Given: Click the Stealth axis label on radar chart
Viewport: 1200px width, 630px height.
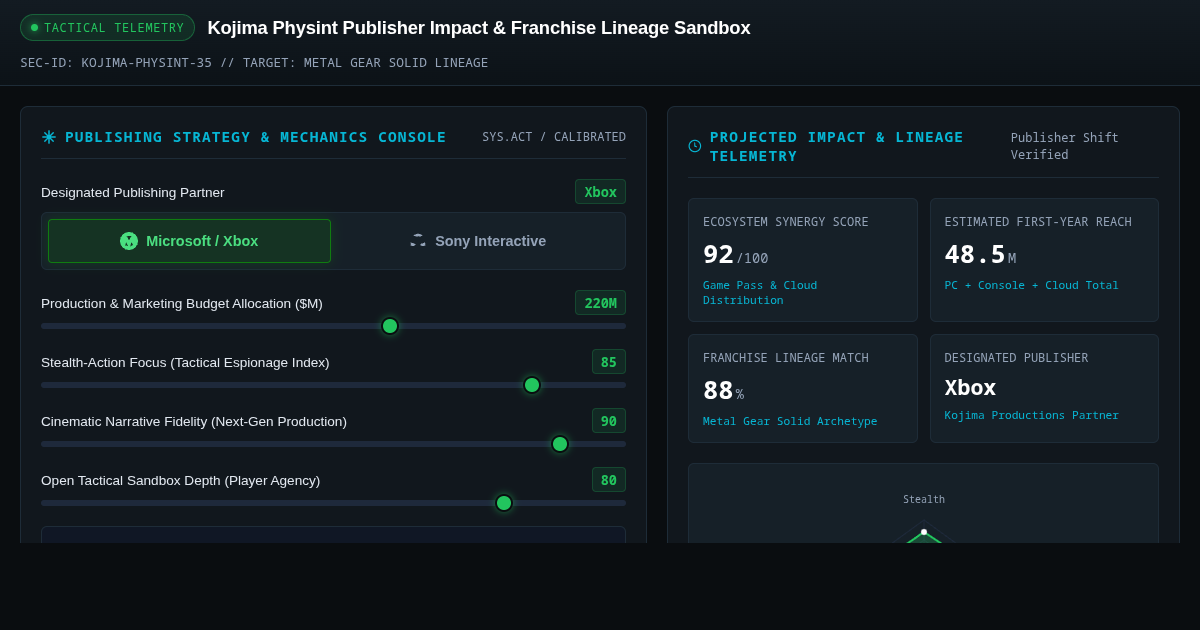Looking at the screenshot, I should coord(924,500).
